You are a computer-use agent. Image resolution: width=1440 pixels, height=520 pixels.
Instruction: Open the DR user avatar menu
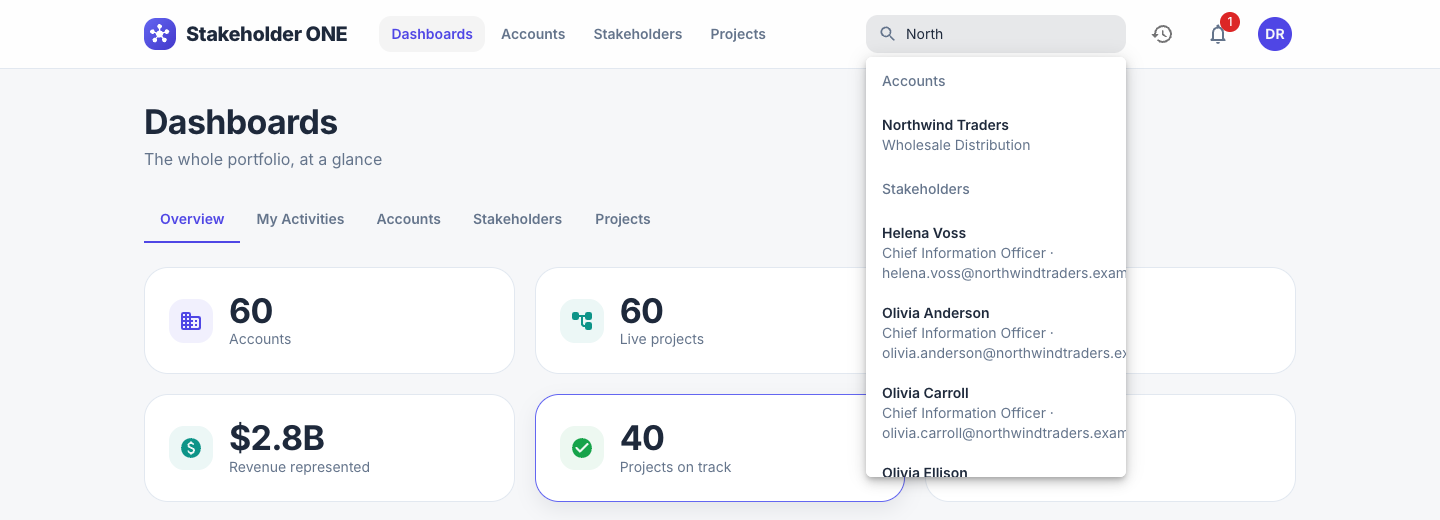[x=1275, y=34]
